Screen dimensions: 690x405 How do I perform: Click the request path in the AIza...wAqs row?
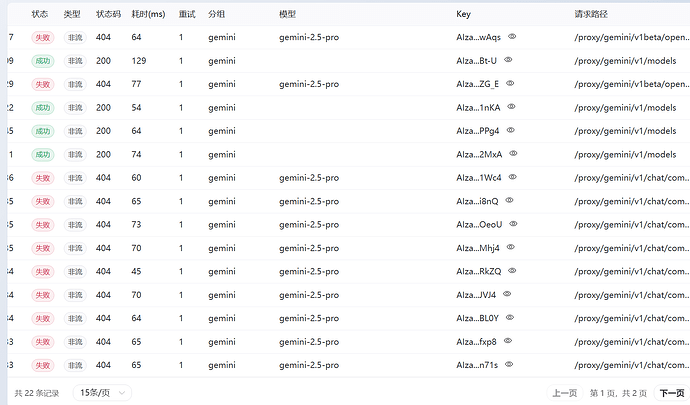(x=631, y=37)
